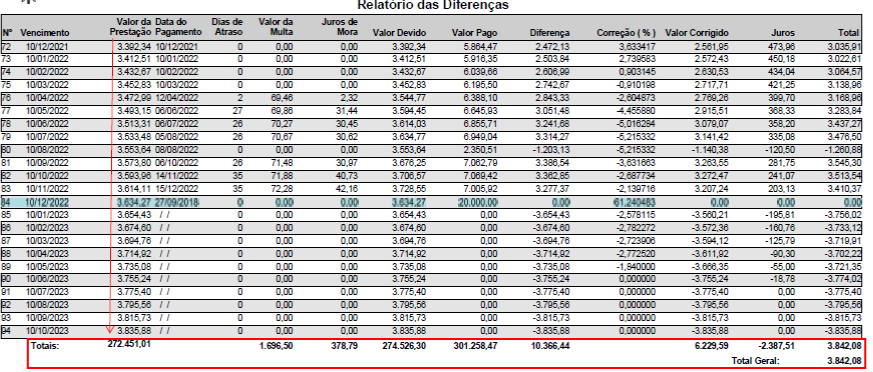The width and height of the screenshot is (873, 372).
Task: Click the Diferença column header
Action: click(550, 33)
